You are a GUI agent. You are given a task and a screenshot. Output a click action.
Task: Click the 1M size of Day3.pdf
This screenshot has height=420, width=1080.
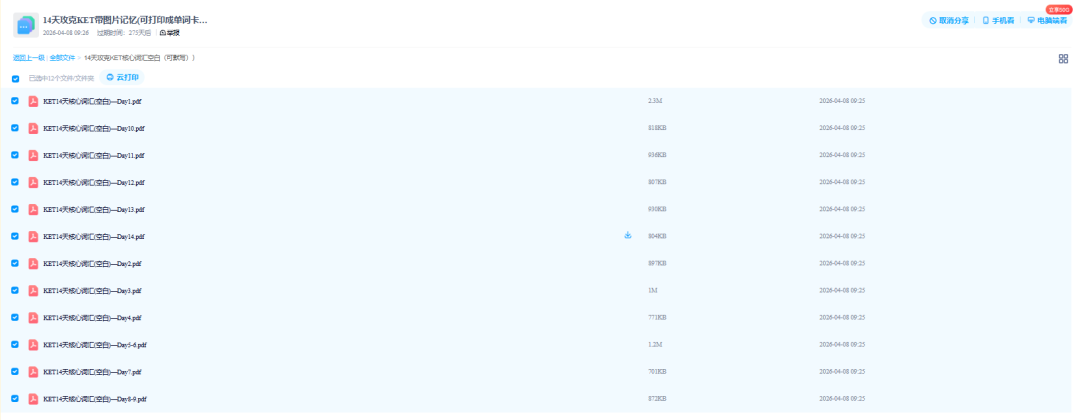coord(652,290)
